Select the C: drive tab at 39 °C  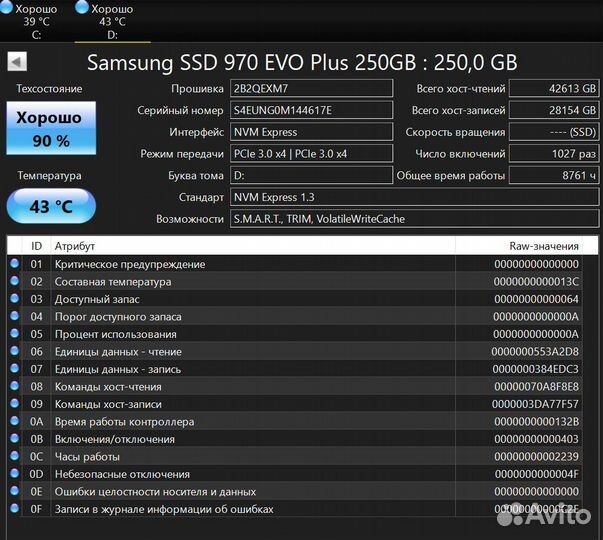pyautogui.click(x=36, y=21)
